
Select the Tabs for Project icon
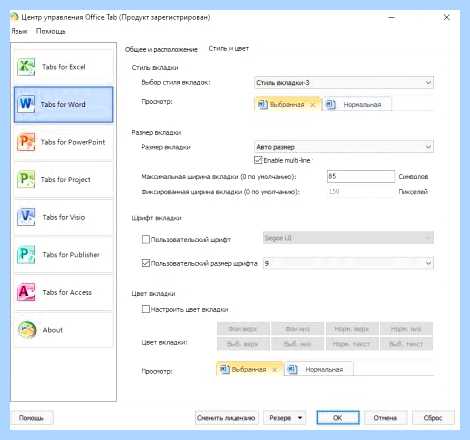(x=26, y=179)
